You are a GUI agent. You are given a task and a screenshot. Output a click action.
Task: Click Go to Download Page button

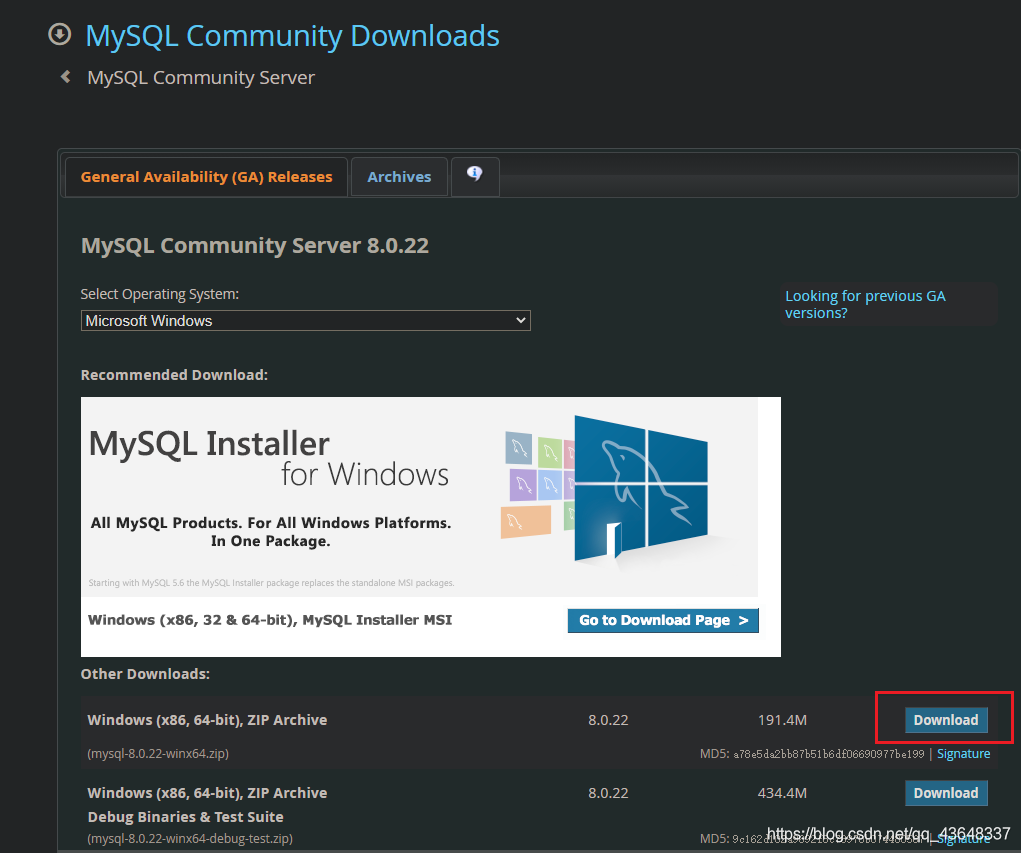tap(663, 621)
